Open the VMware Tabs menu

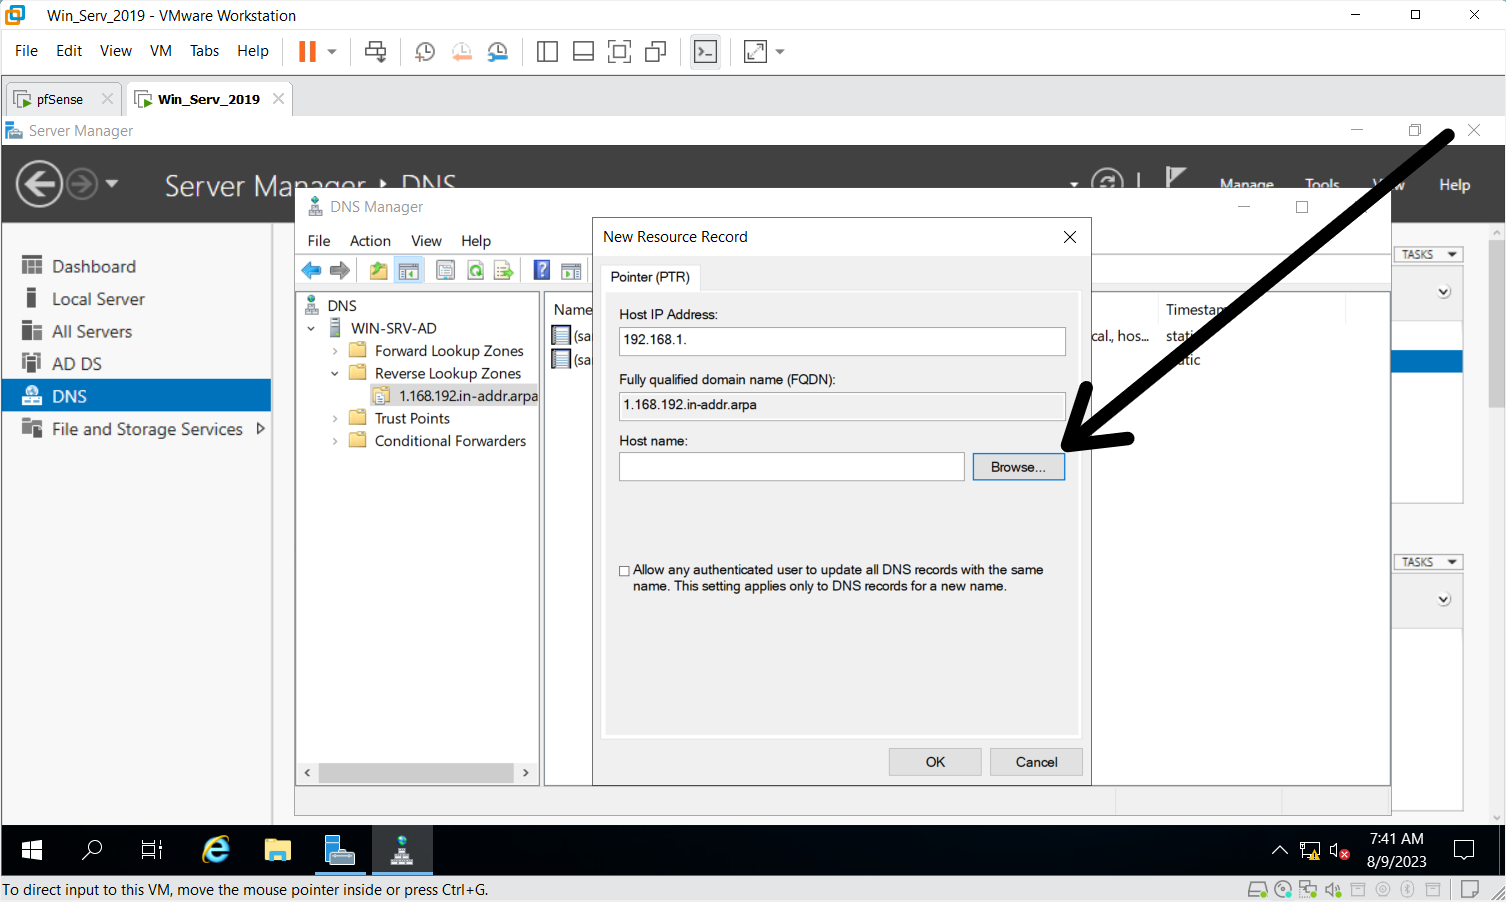point(204,51)
